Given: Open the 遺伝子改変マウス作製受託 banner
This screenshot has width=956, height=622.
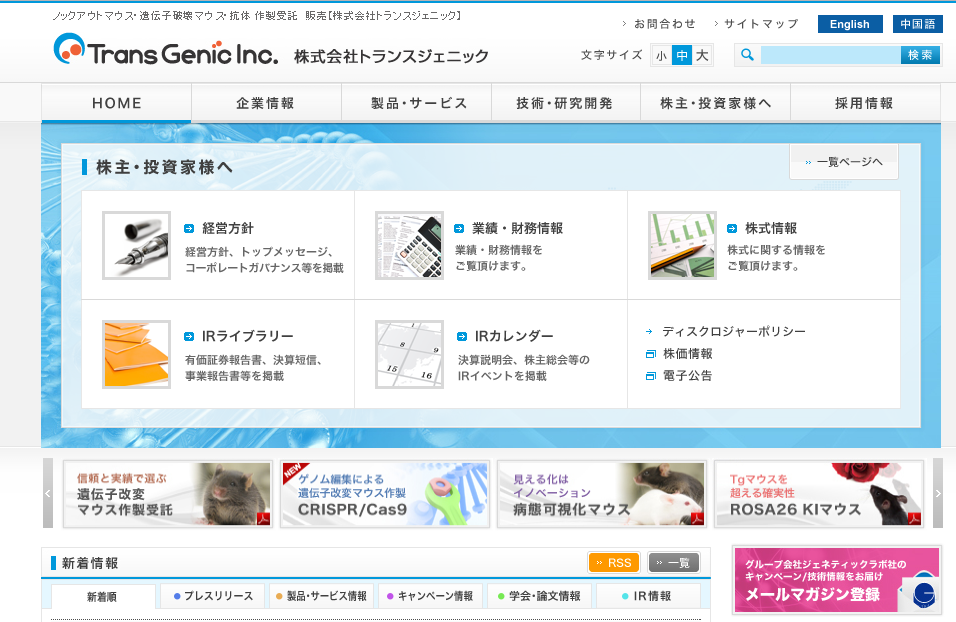Looking at the screenshot, I should tap(168, 494).
